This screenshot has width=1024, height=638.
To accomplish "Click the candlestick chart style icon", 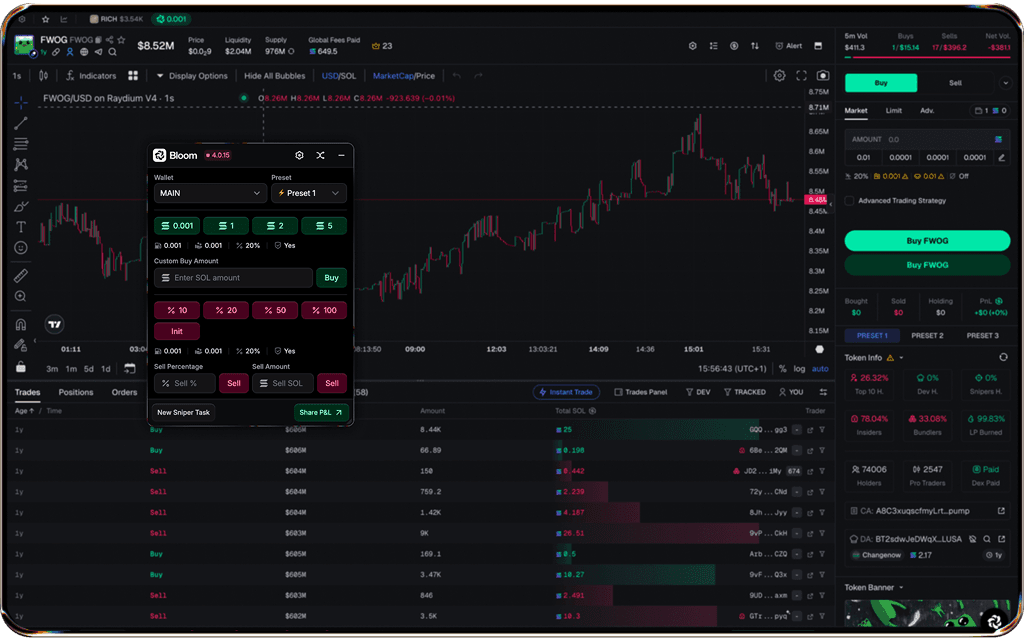I will pos(43,76).
